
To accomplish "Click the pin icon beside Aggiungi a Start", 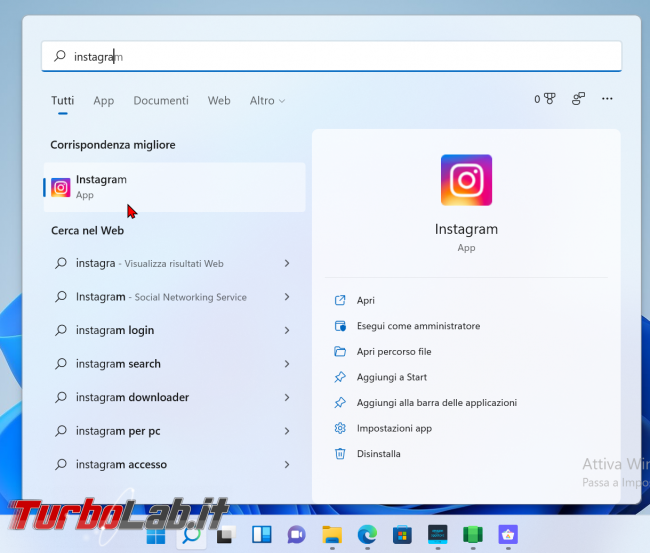I will pos(340,377).
